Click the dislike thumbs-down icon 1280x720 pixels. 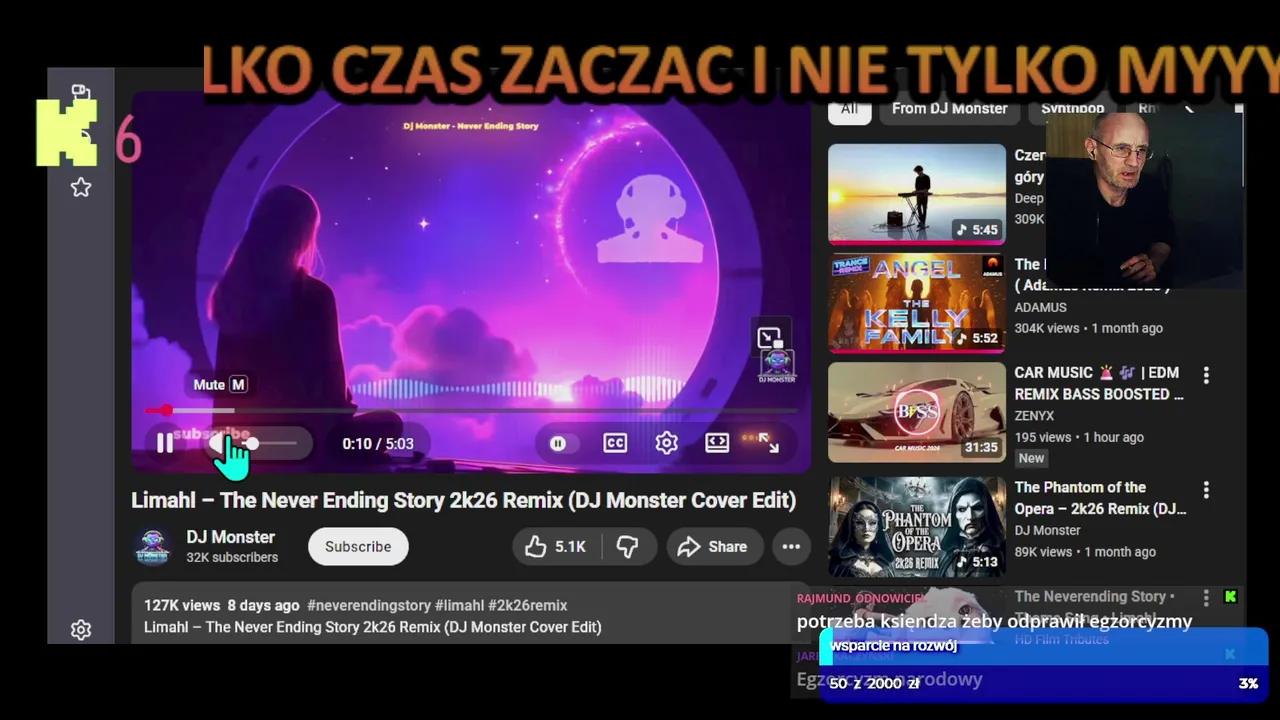(x=628, y=547)
